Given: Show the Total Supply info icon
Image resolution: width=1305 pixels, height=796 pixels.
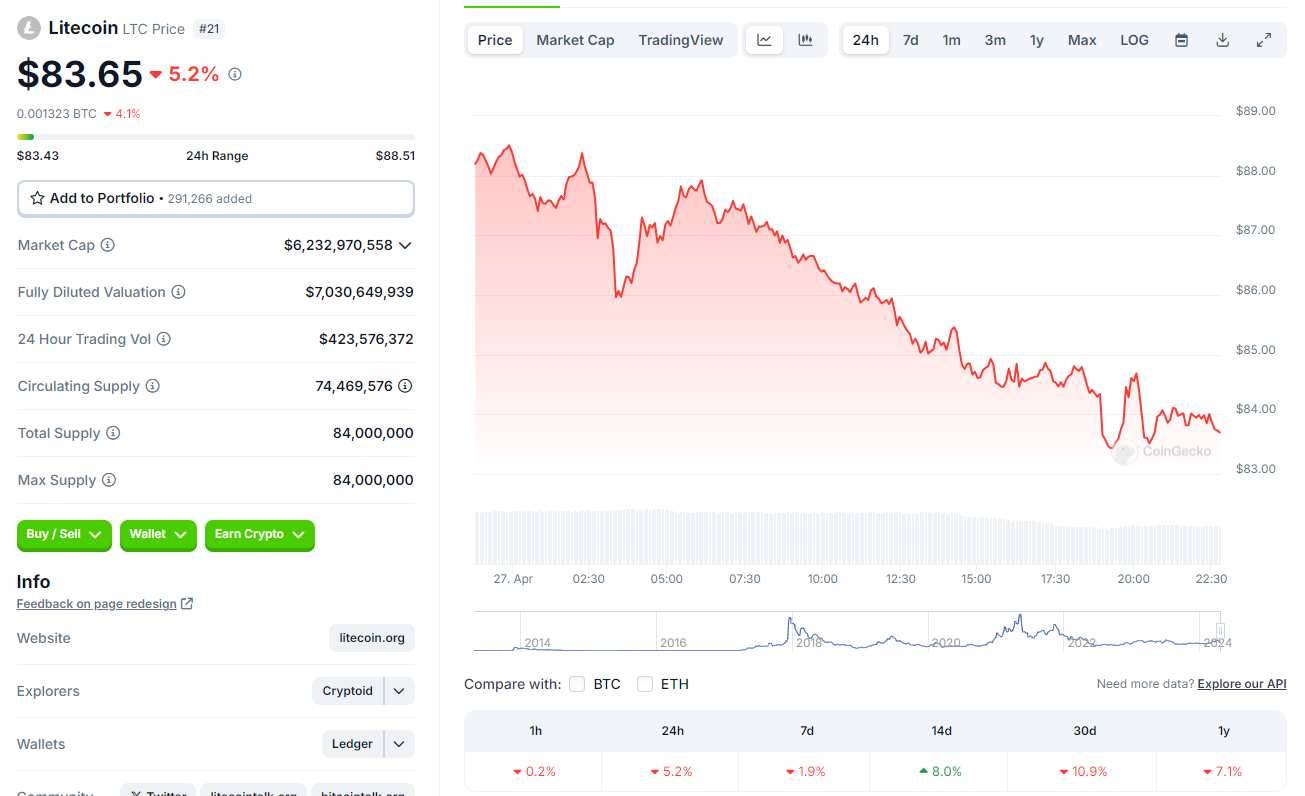Looking at the screenshot, I should (x=113, y=433).
